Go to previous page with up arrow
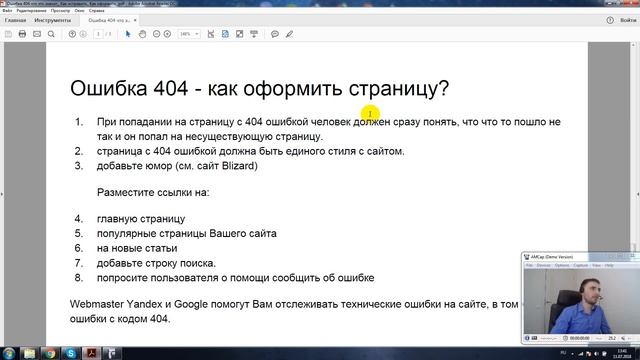The image size is (640, 360). (x=72, y=34)
